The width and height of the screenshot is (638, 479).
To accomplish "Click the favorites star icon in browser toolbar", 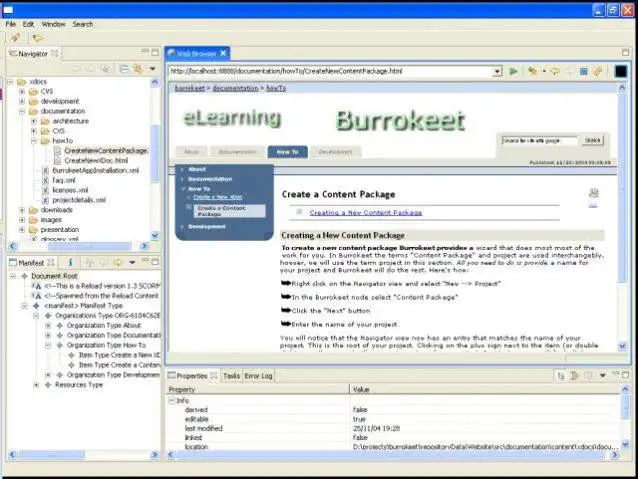I will coord(532,72).
